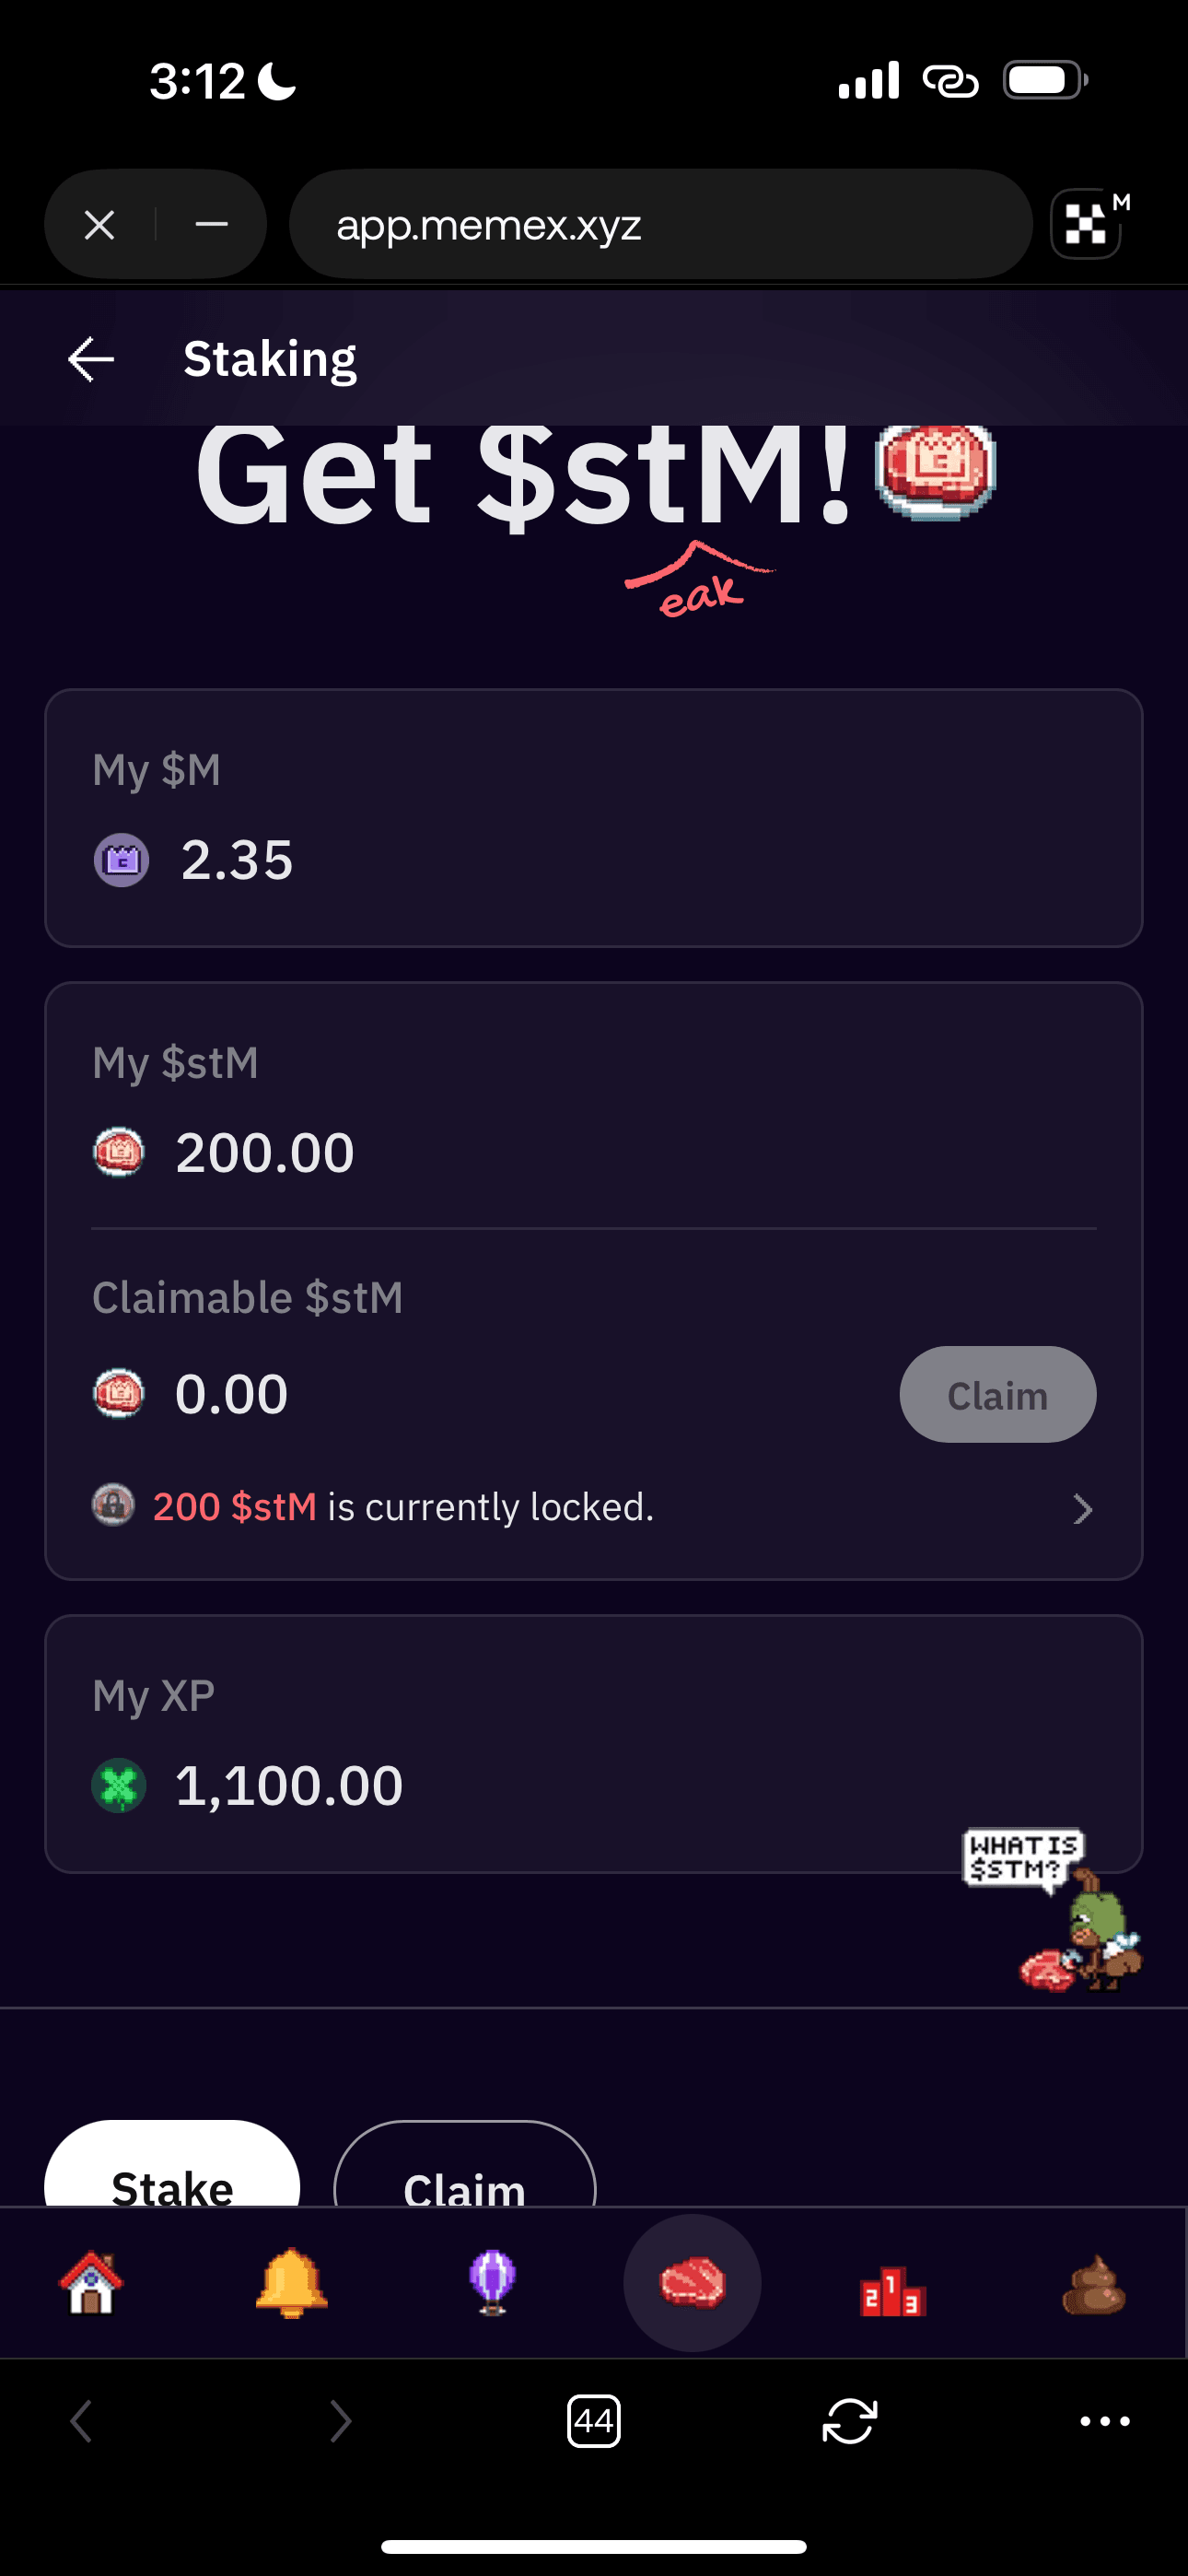Reload the page with refresh icon
1188x2576 pixels.
[x=849, y=2421]
